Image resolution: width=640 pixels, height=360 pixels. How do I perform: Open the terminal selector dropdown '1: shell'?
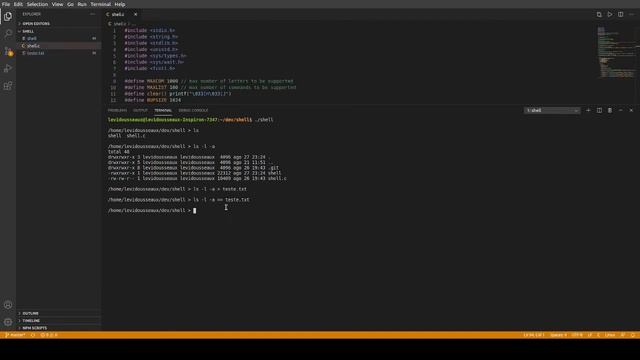pyautogui.click(x=552, y=110)
